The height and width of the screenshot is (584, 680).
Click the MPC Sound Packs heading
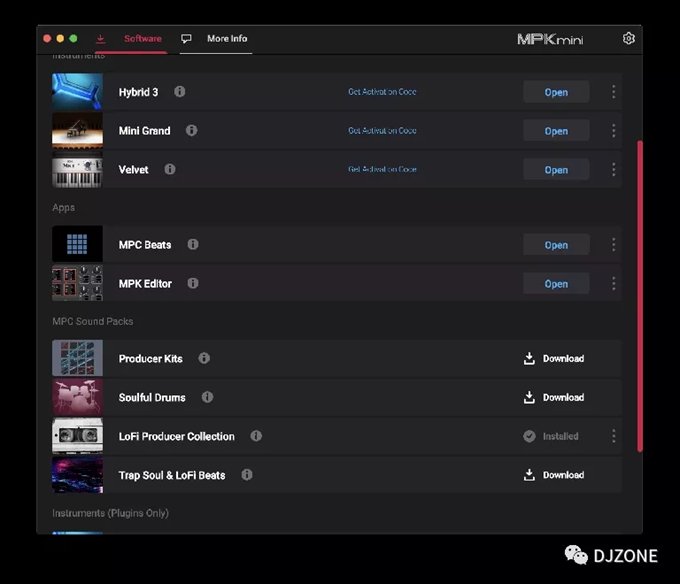coord(92,321)
